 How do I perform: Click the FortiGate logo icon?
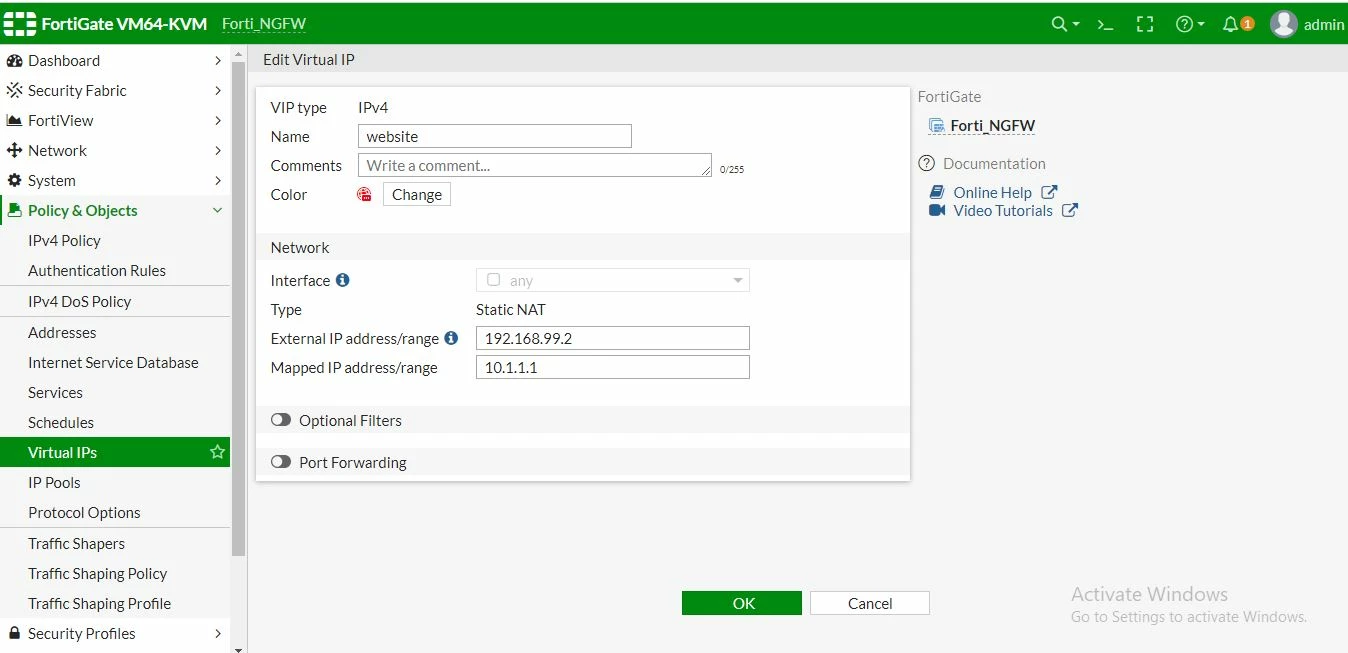pos(20,24)
